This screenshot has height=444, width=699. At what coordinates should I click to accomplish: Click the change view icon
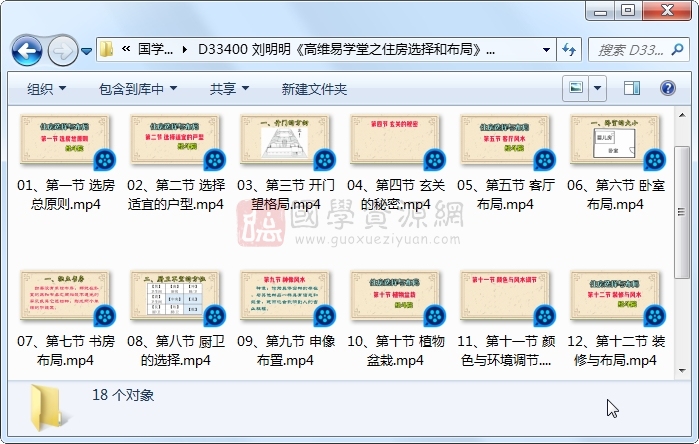(x=576, y=89)
